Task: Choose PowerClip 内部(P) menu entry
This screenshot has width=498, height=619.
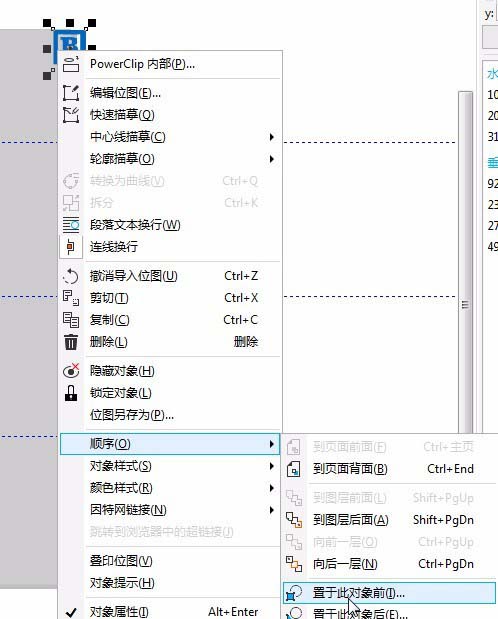Action: pos(170,64)
